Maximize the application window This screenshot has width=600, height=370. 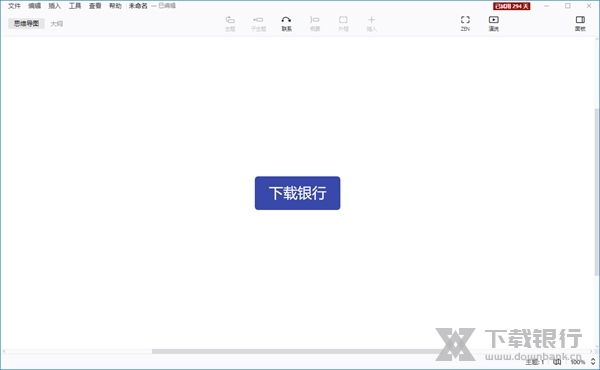pos(567,6)
